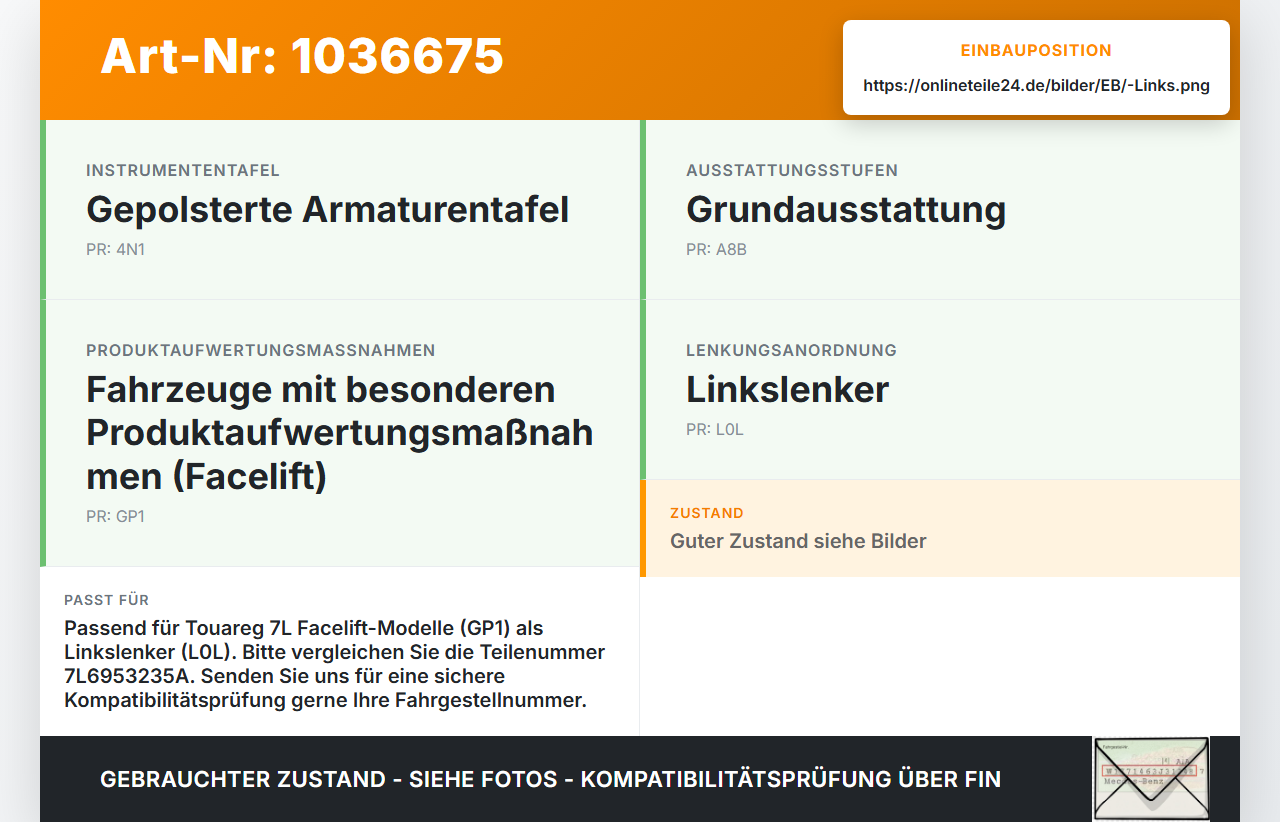
Task: Click the Passt für section label
Action: click(x=107, y=600)
